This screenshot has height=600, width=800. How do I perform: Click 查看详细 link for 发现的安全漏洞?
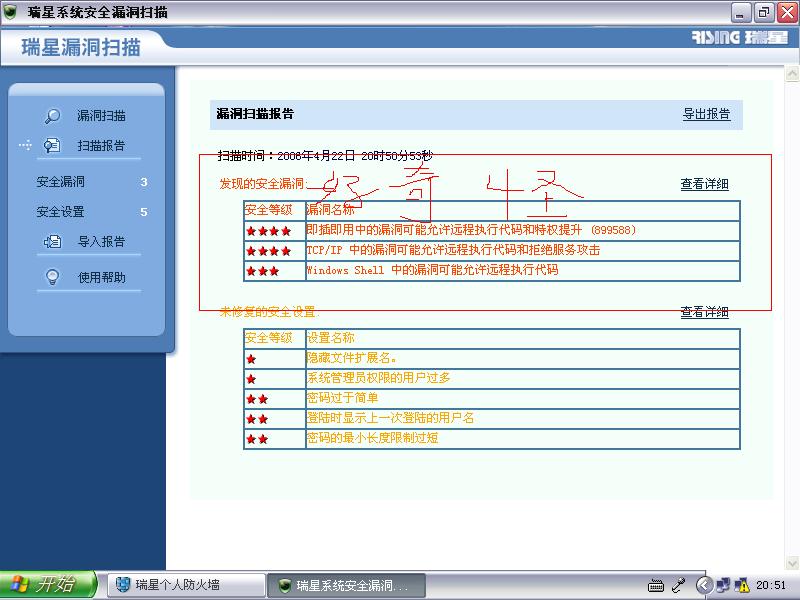tap(705, 184)
